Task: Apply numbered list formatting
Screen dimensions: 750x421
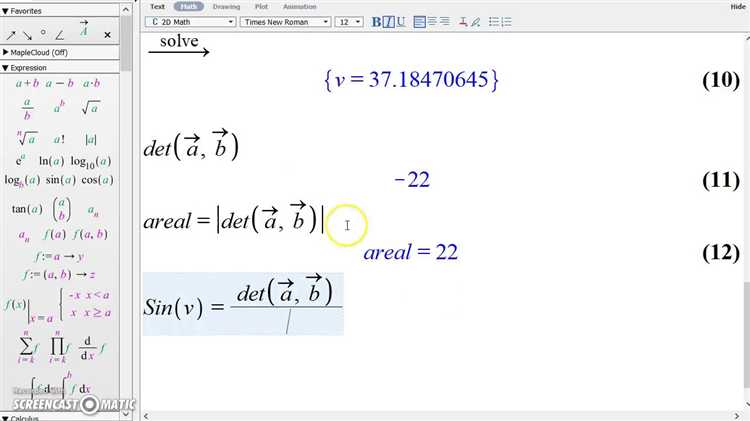Action: [507, 22]
